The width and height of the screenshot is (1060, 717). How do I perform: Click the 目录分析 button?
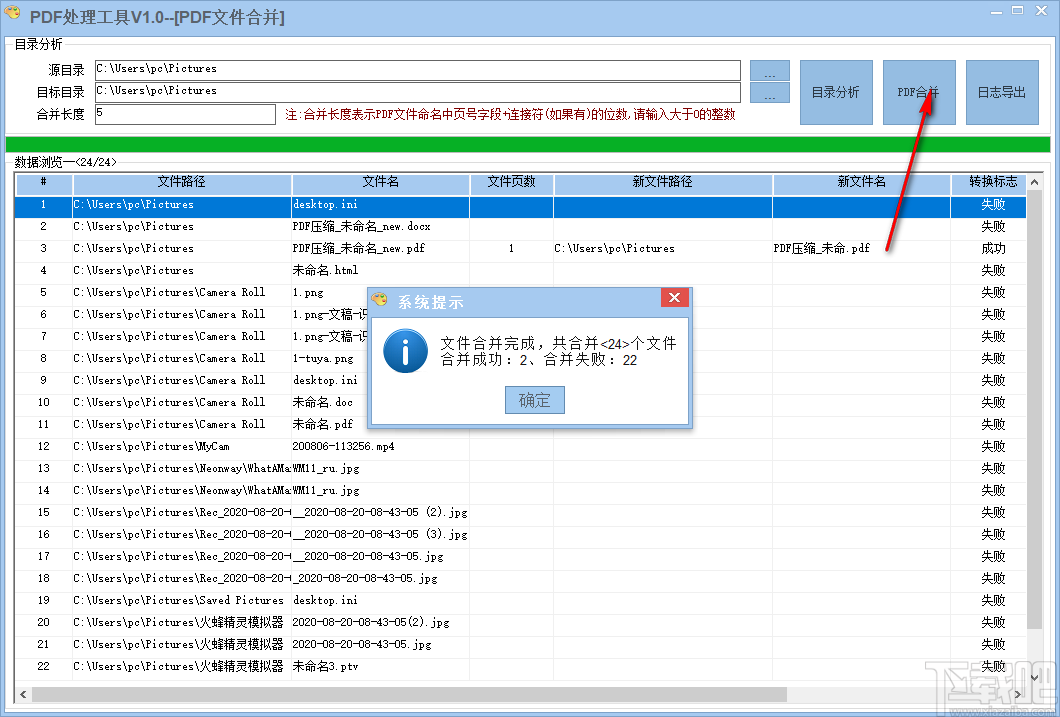(x=836, y=92)
